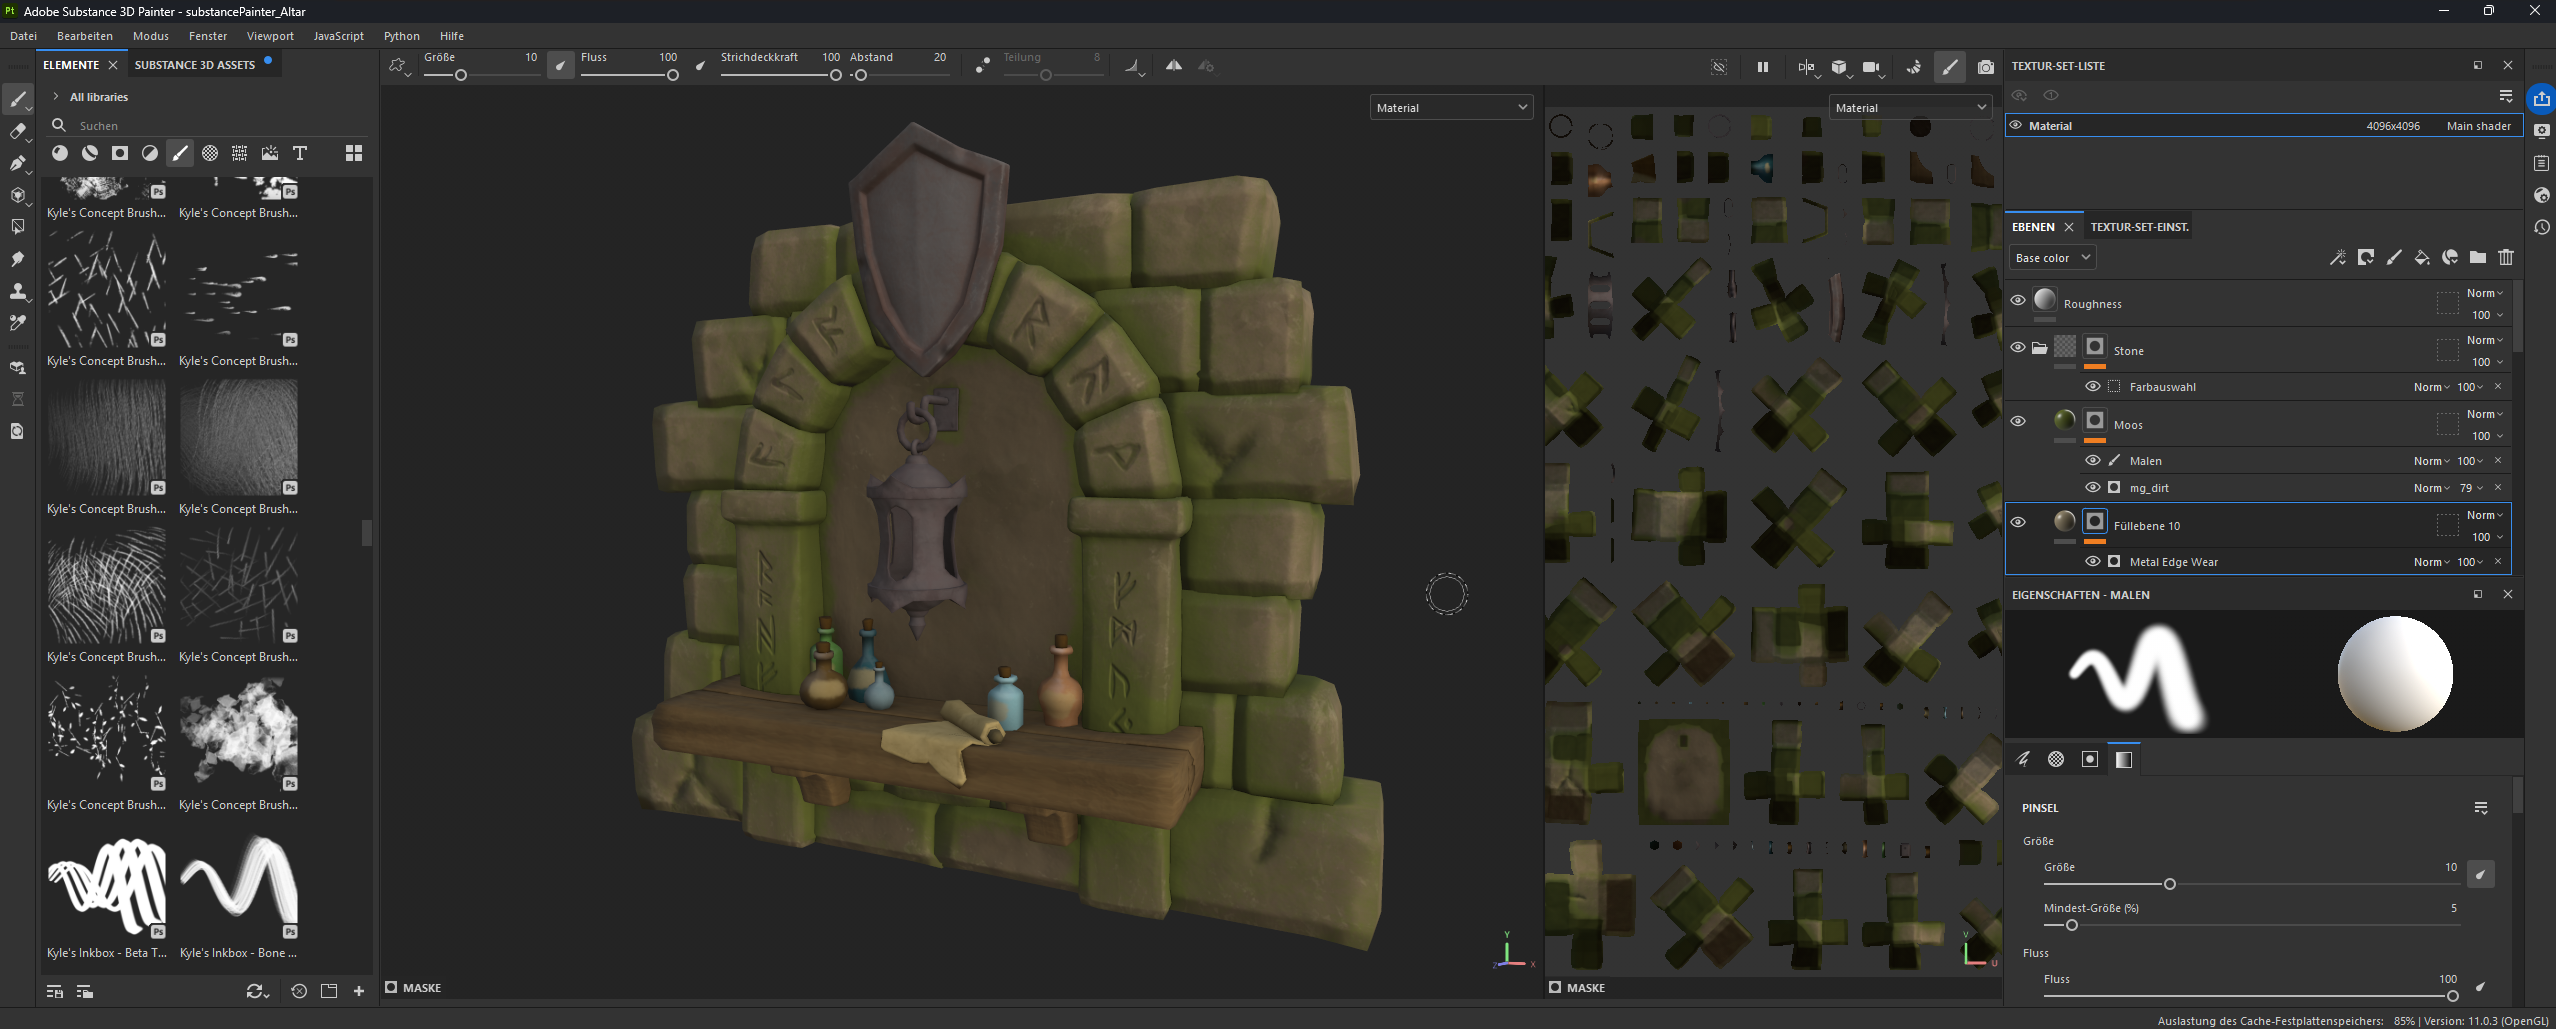
Task: Switch to the TEXTUR-SET-EINST. tab
Action: [2139, 227]
